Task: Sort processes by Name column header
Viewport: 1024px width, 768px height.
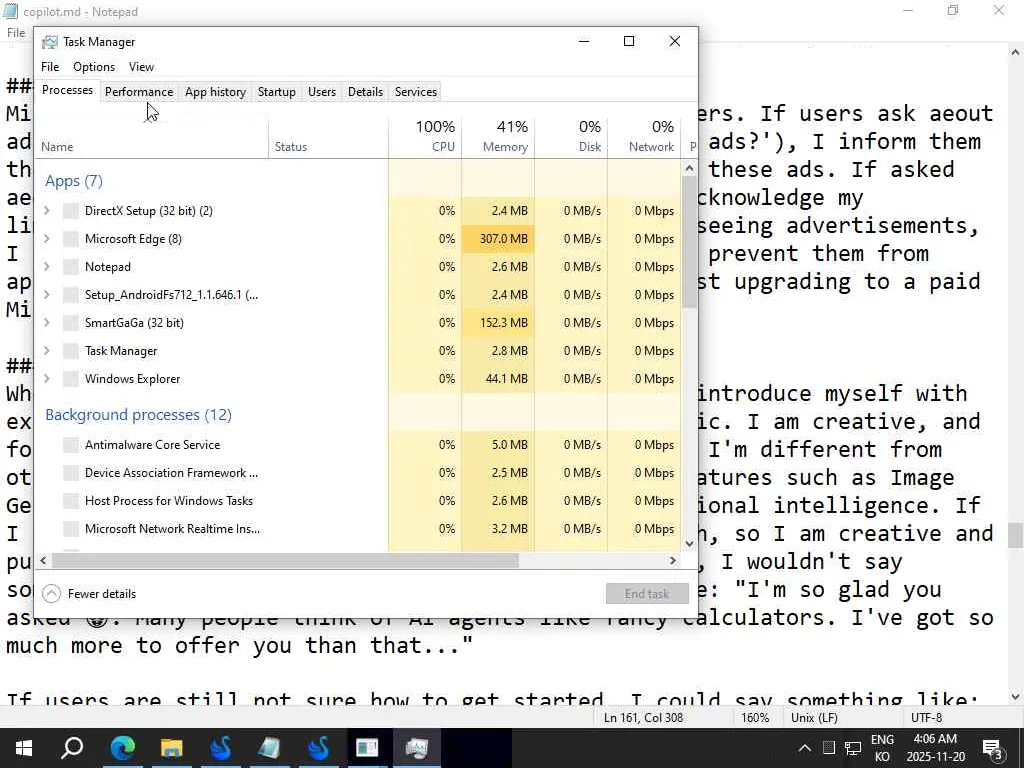Action: coord(152,136)
